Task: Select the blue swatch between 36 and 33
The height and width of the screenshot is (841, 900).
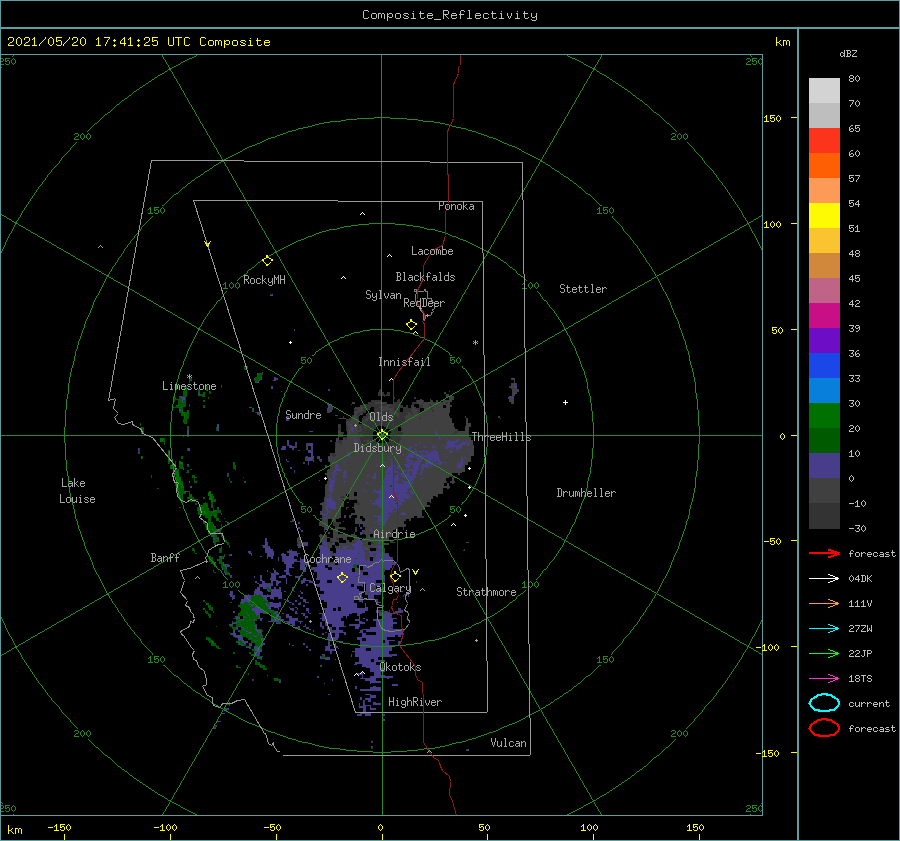Action: 824,366
